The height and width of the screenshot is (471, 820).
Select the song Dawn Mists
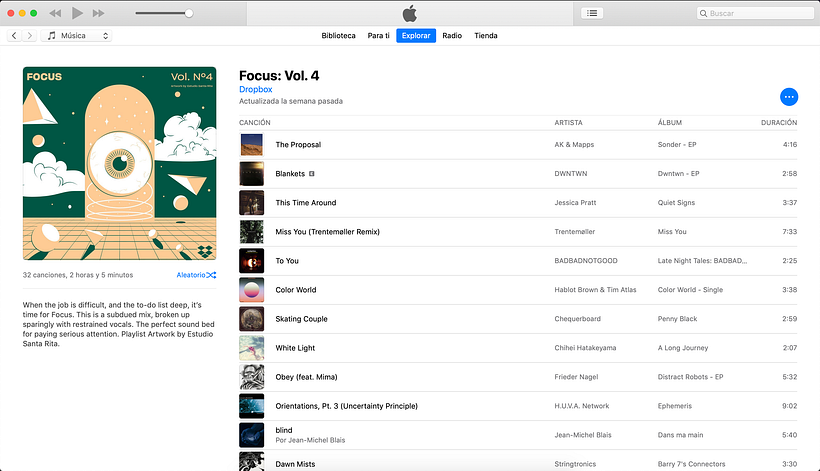pos(295,464)
